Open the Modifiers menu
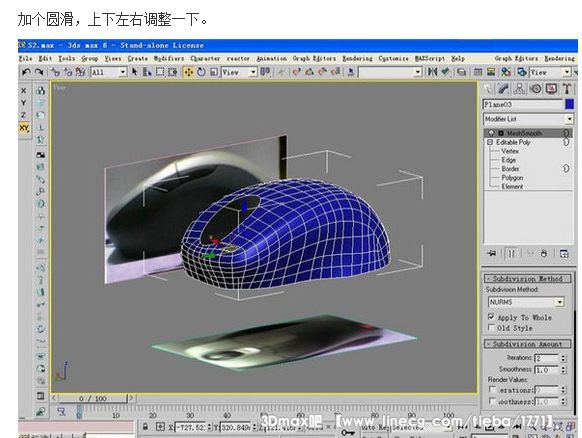The height and width of the screenshot is (438, 582). [169, 58]
